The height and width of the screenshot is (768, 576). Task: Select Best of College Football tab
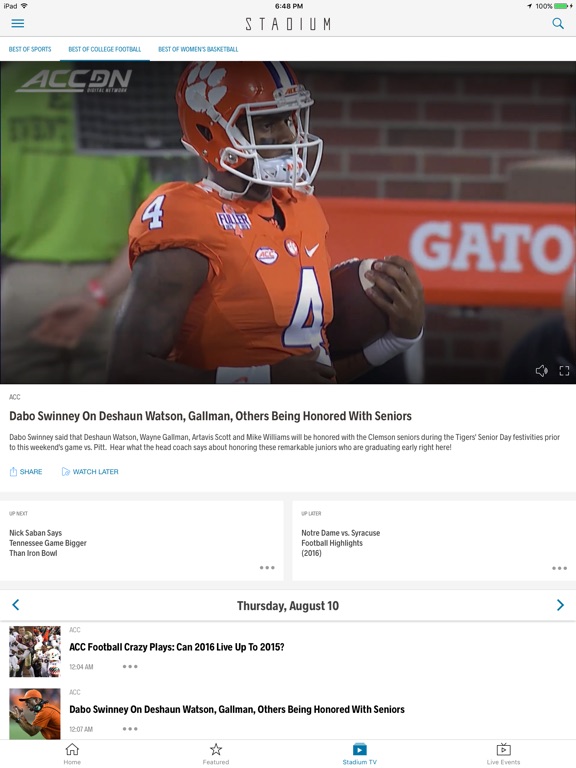[105, 49]
